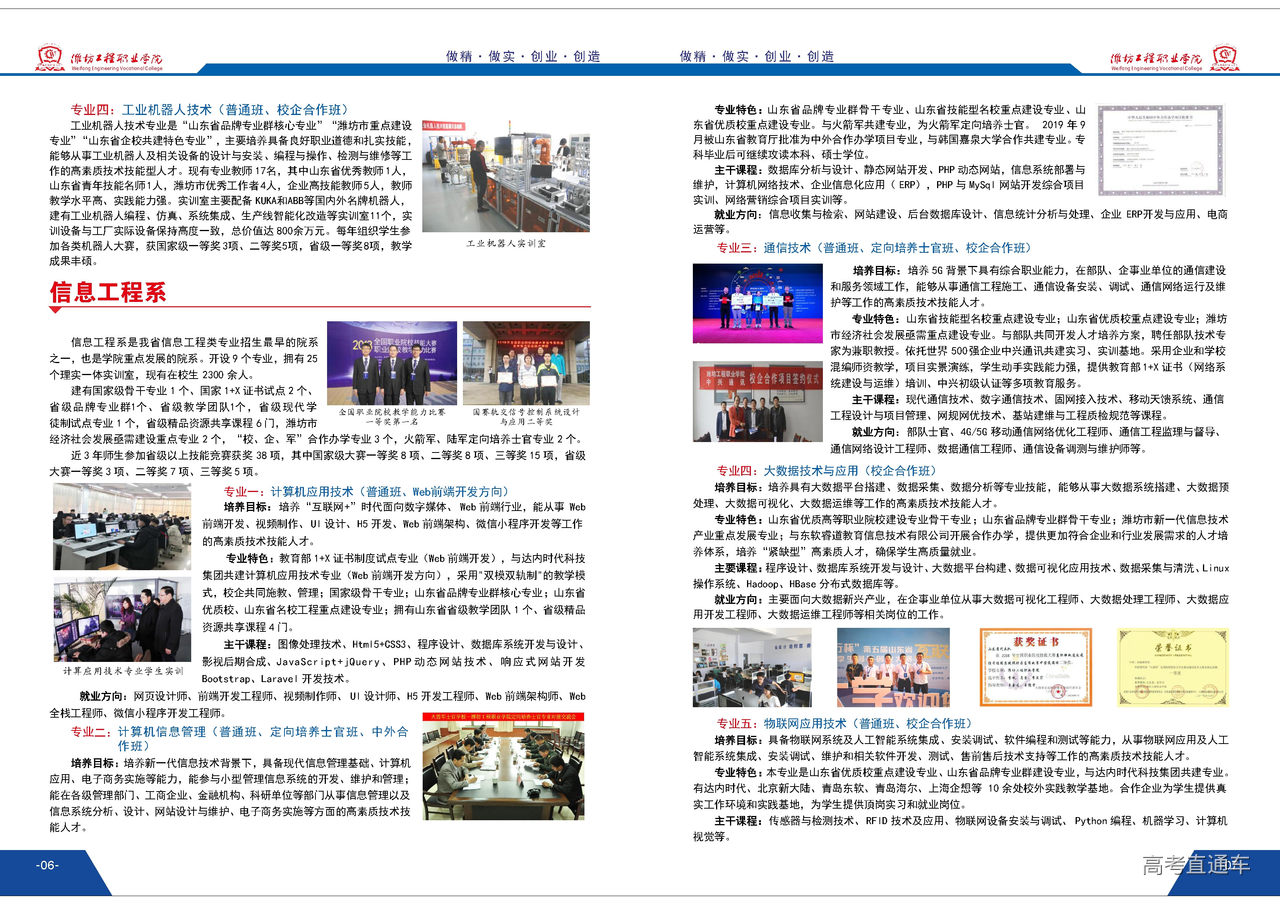Click the college emblem logo at top right

pyautogui.click(x=1225, y=58)
